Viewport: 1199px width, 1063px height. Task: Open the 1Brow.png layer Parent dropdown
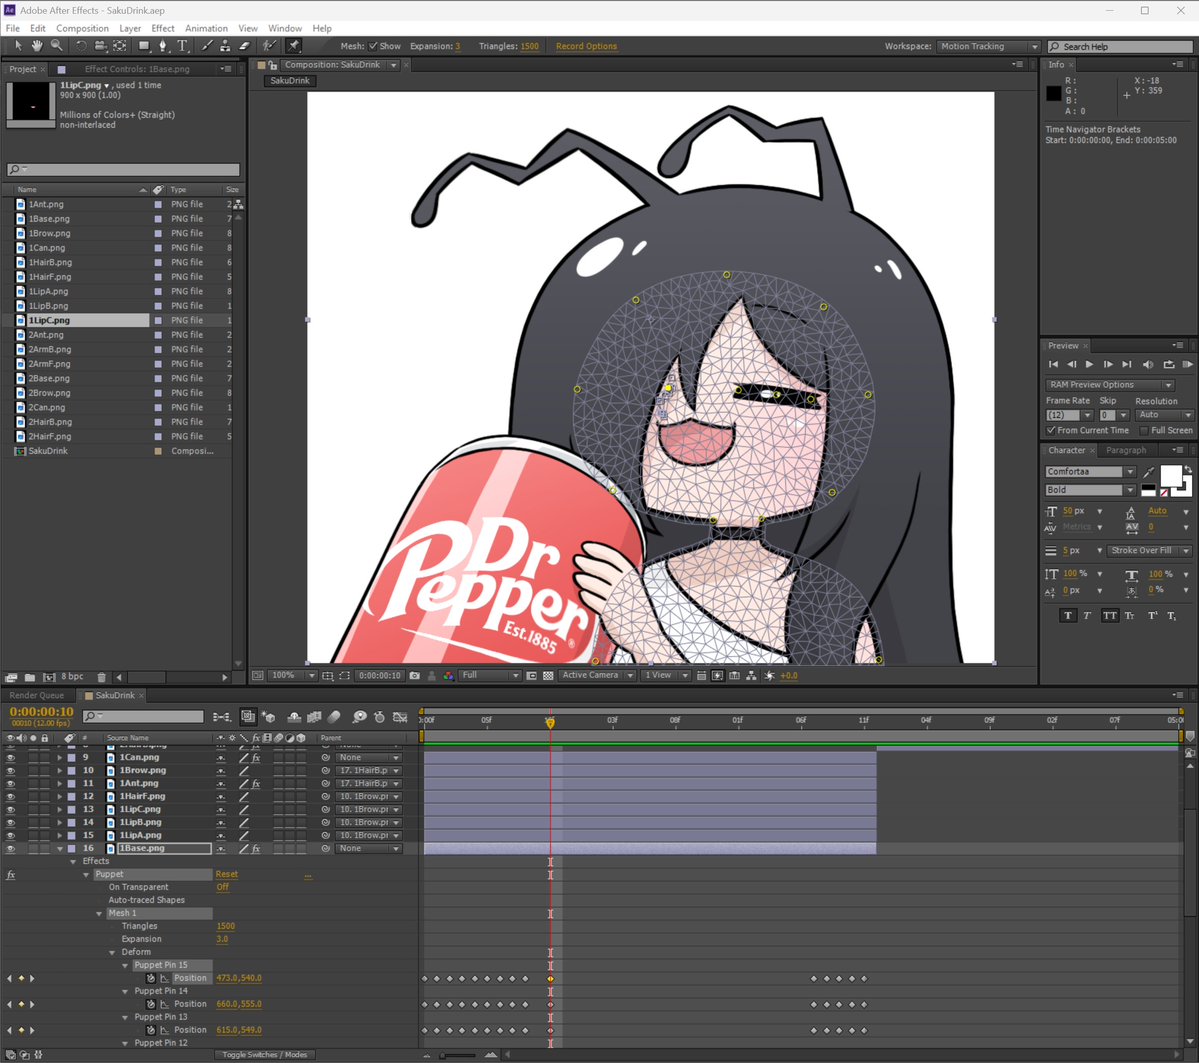[x=369, y=771]
